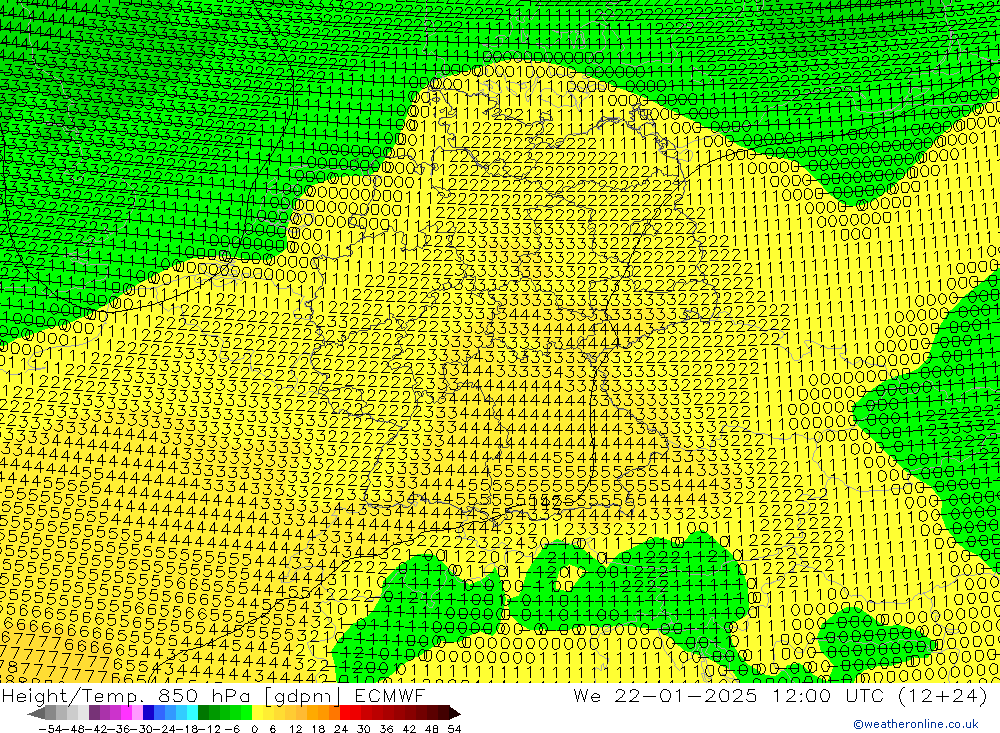Pick the dark green swatch at legend value -12

203,713
